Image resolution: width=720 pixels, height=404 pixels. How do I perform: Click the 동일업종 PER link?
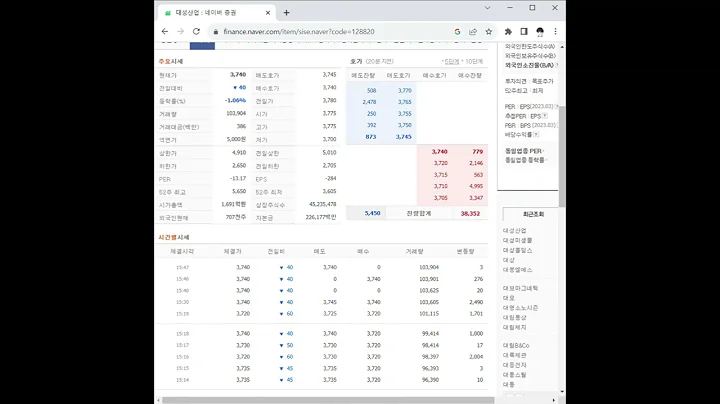(523, 151)
